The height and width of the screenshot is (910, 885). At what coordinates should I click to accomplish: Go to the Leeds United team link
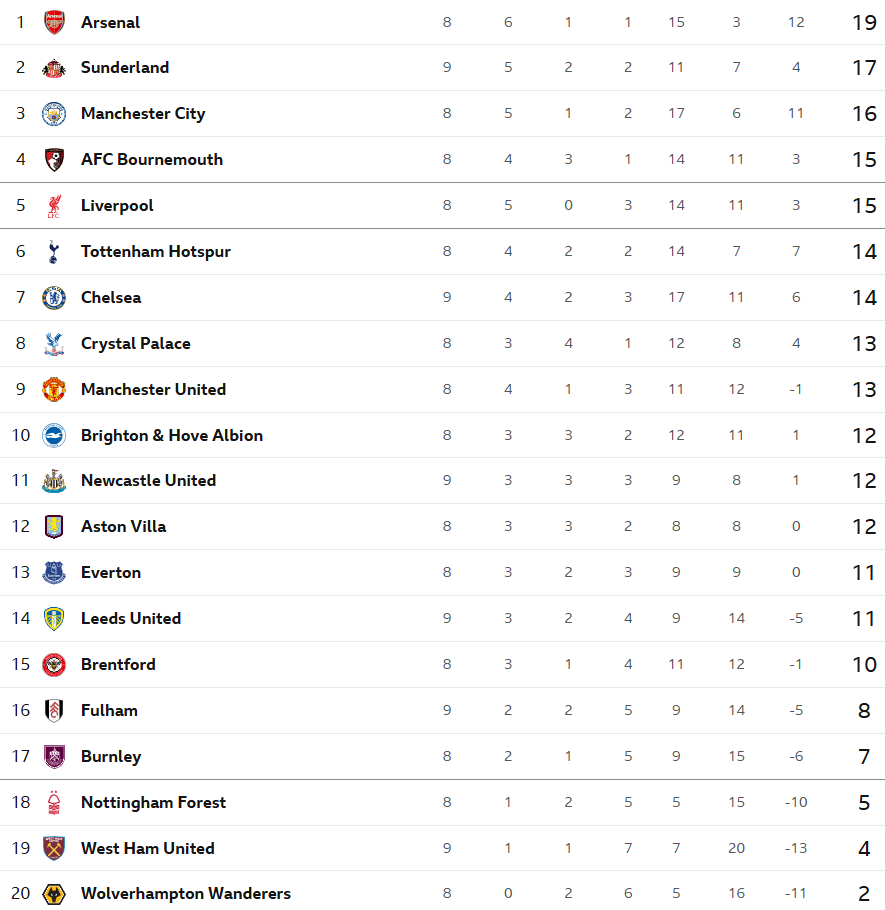point(131,619)
